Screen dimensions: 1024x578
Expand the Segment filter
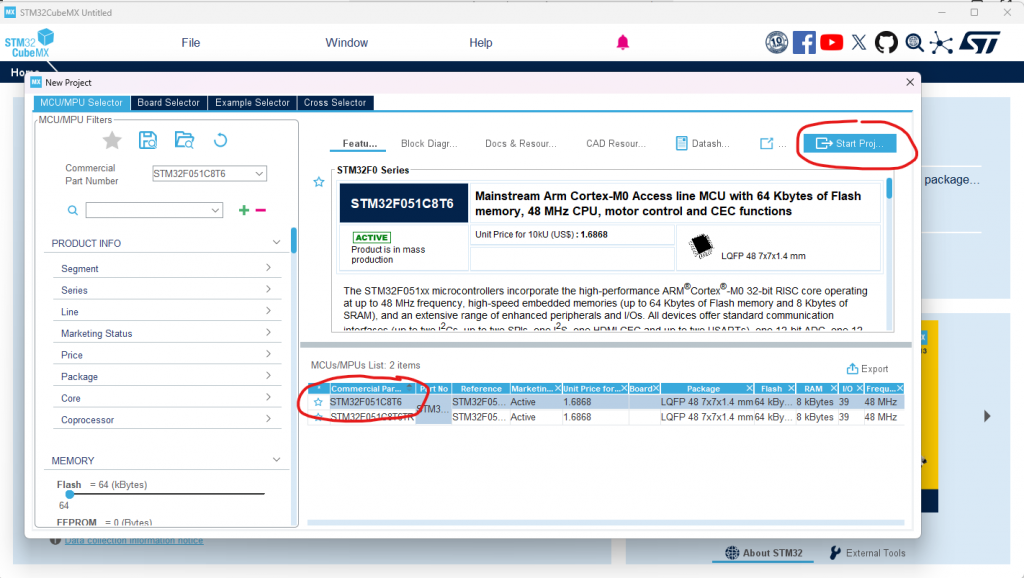coord(166,268)
